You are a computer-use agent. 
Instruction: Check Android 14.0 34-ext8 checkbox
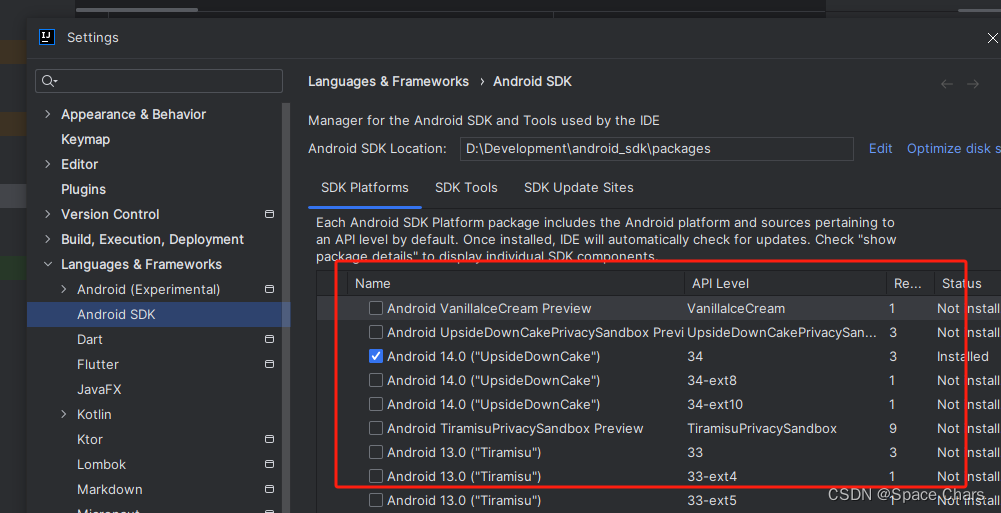(376, 380)
